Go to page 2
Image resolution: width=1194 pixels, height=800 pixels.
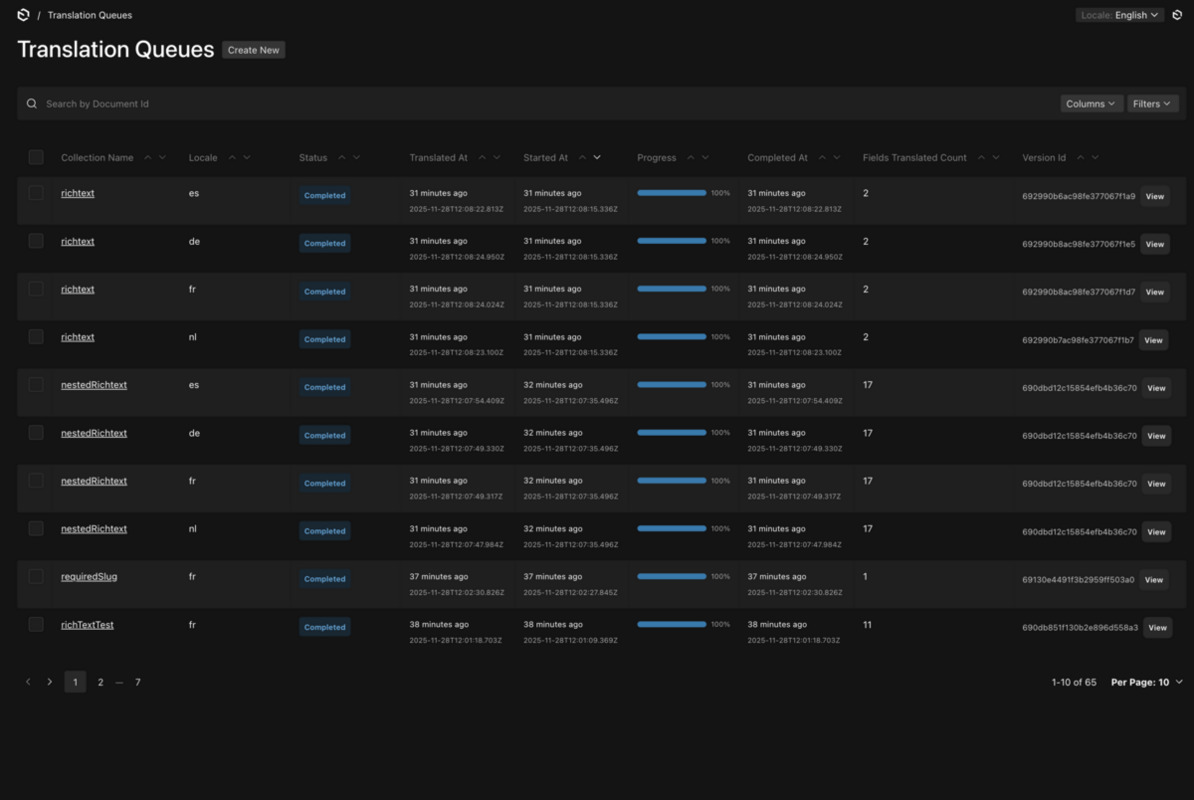tap(100, 682)
